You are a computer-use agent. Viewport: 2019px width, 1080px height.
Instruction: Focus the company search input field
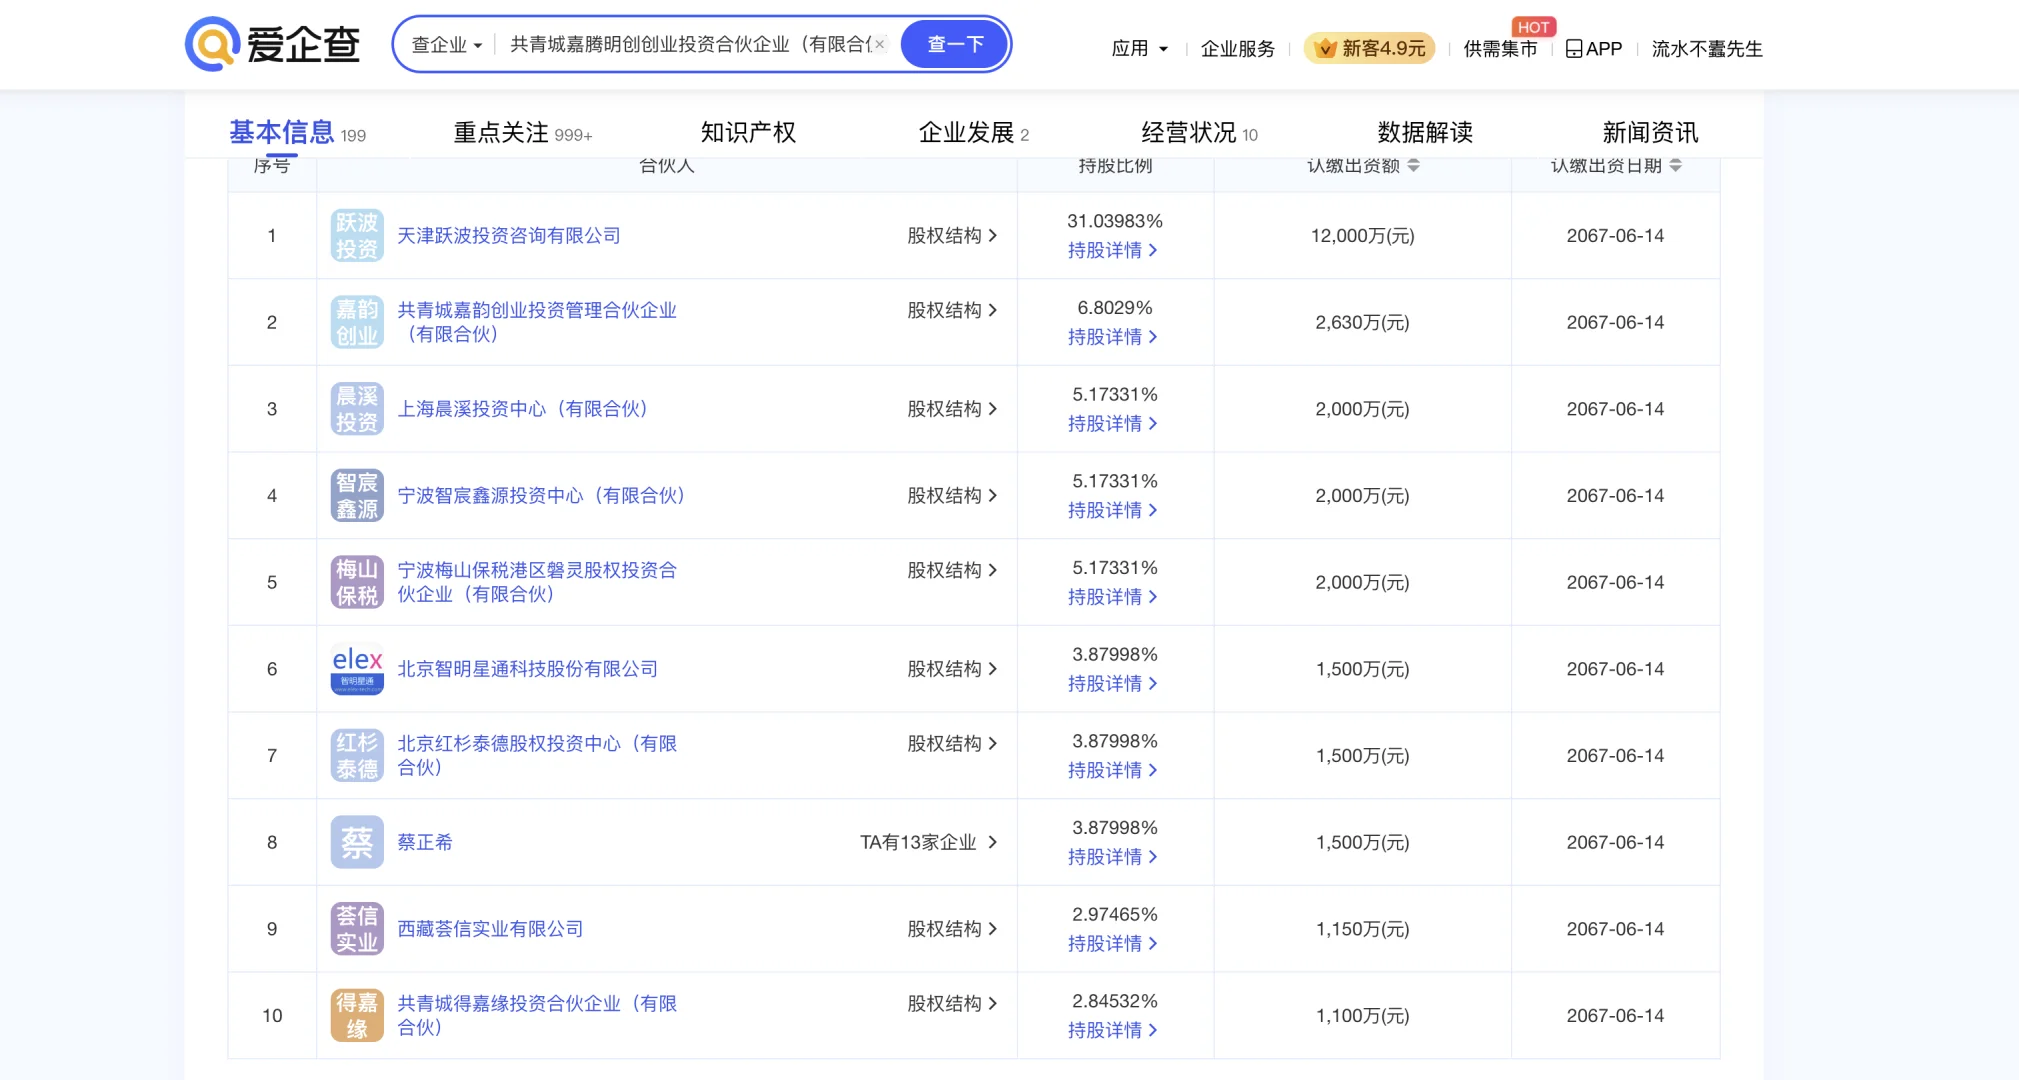690,44
